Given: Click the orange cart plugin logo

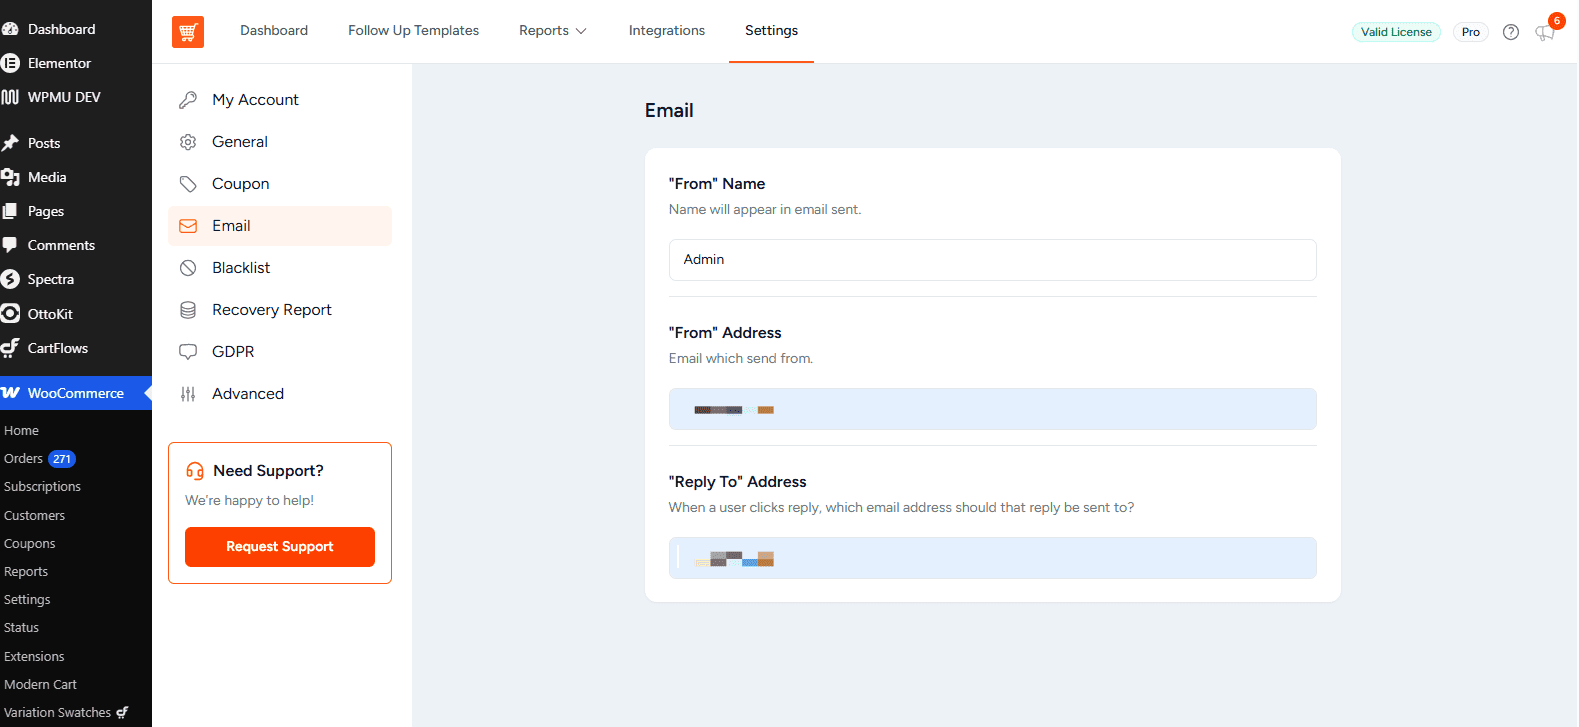Looking at the screenshot, I should (x=188, y=32).
